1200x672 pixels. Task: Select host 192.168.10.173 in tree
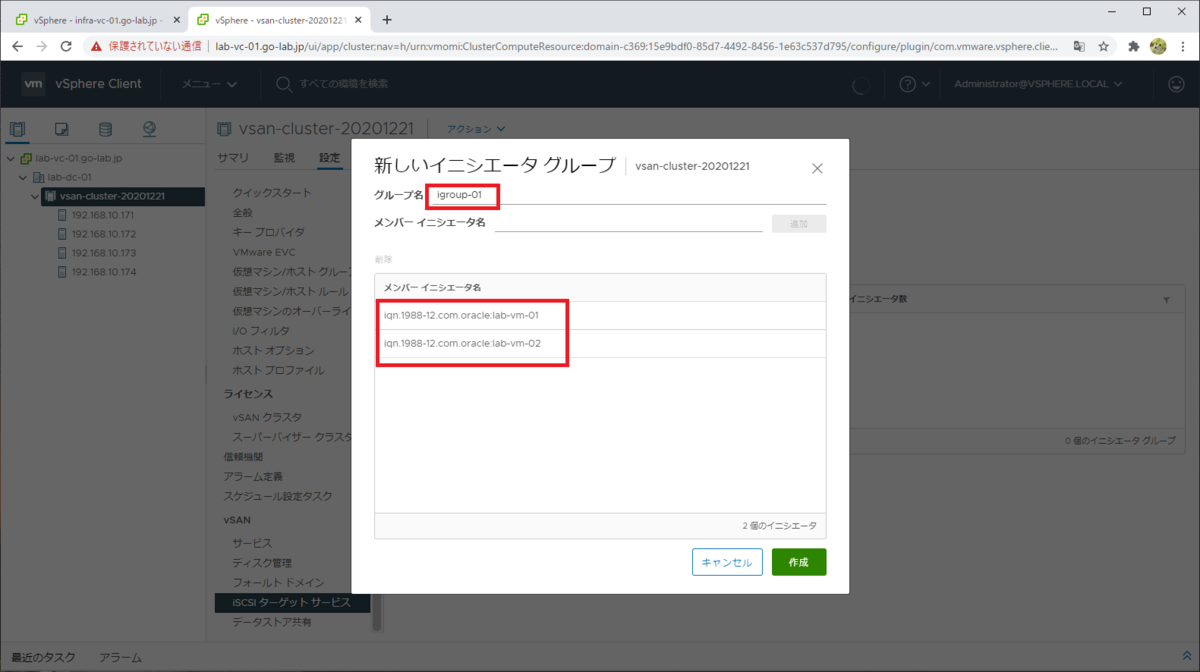(x=103, y=253)
